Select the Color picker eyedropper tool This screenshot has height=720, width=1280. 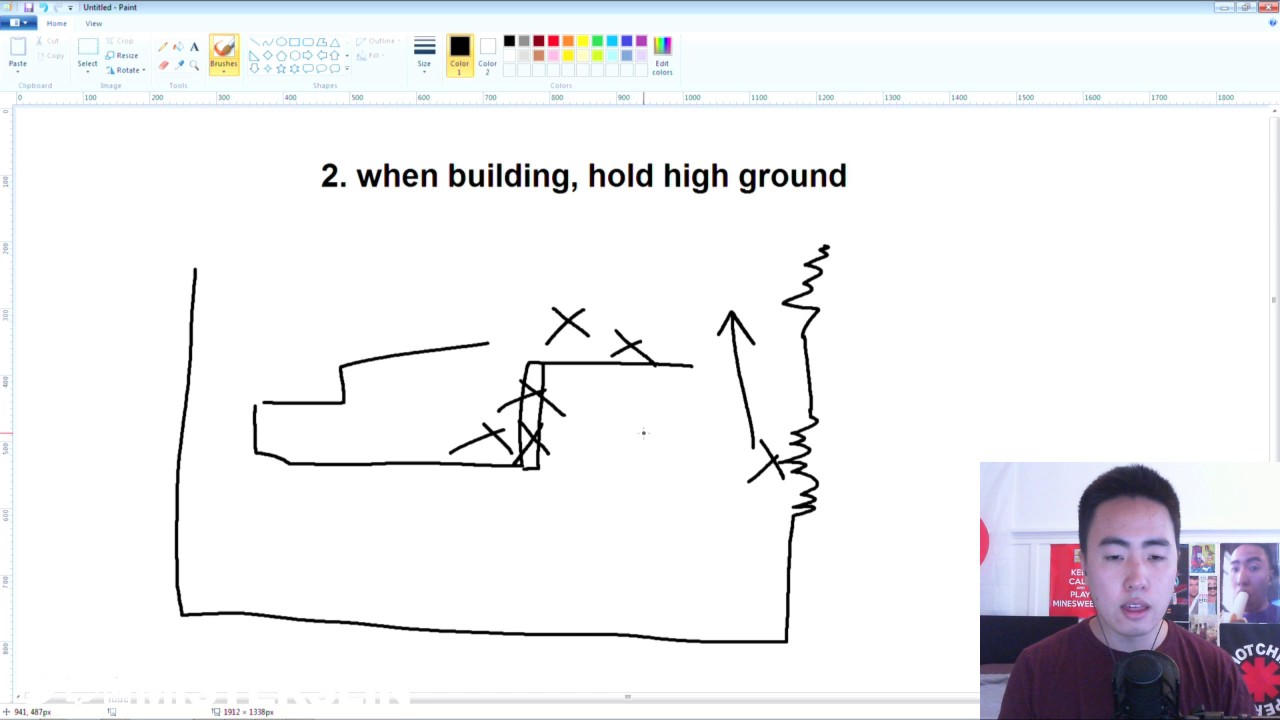178,65
